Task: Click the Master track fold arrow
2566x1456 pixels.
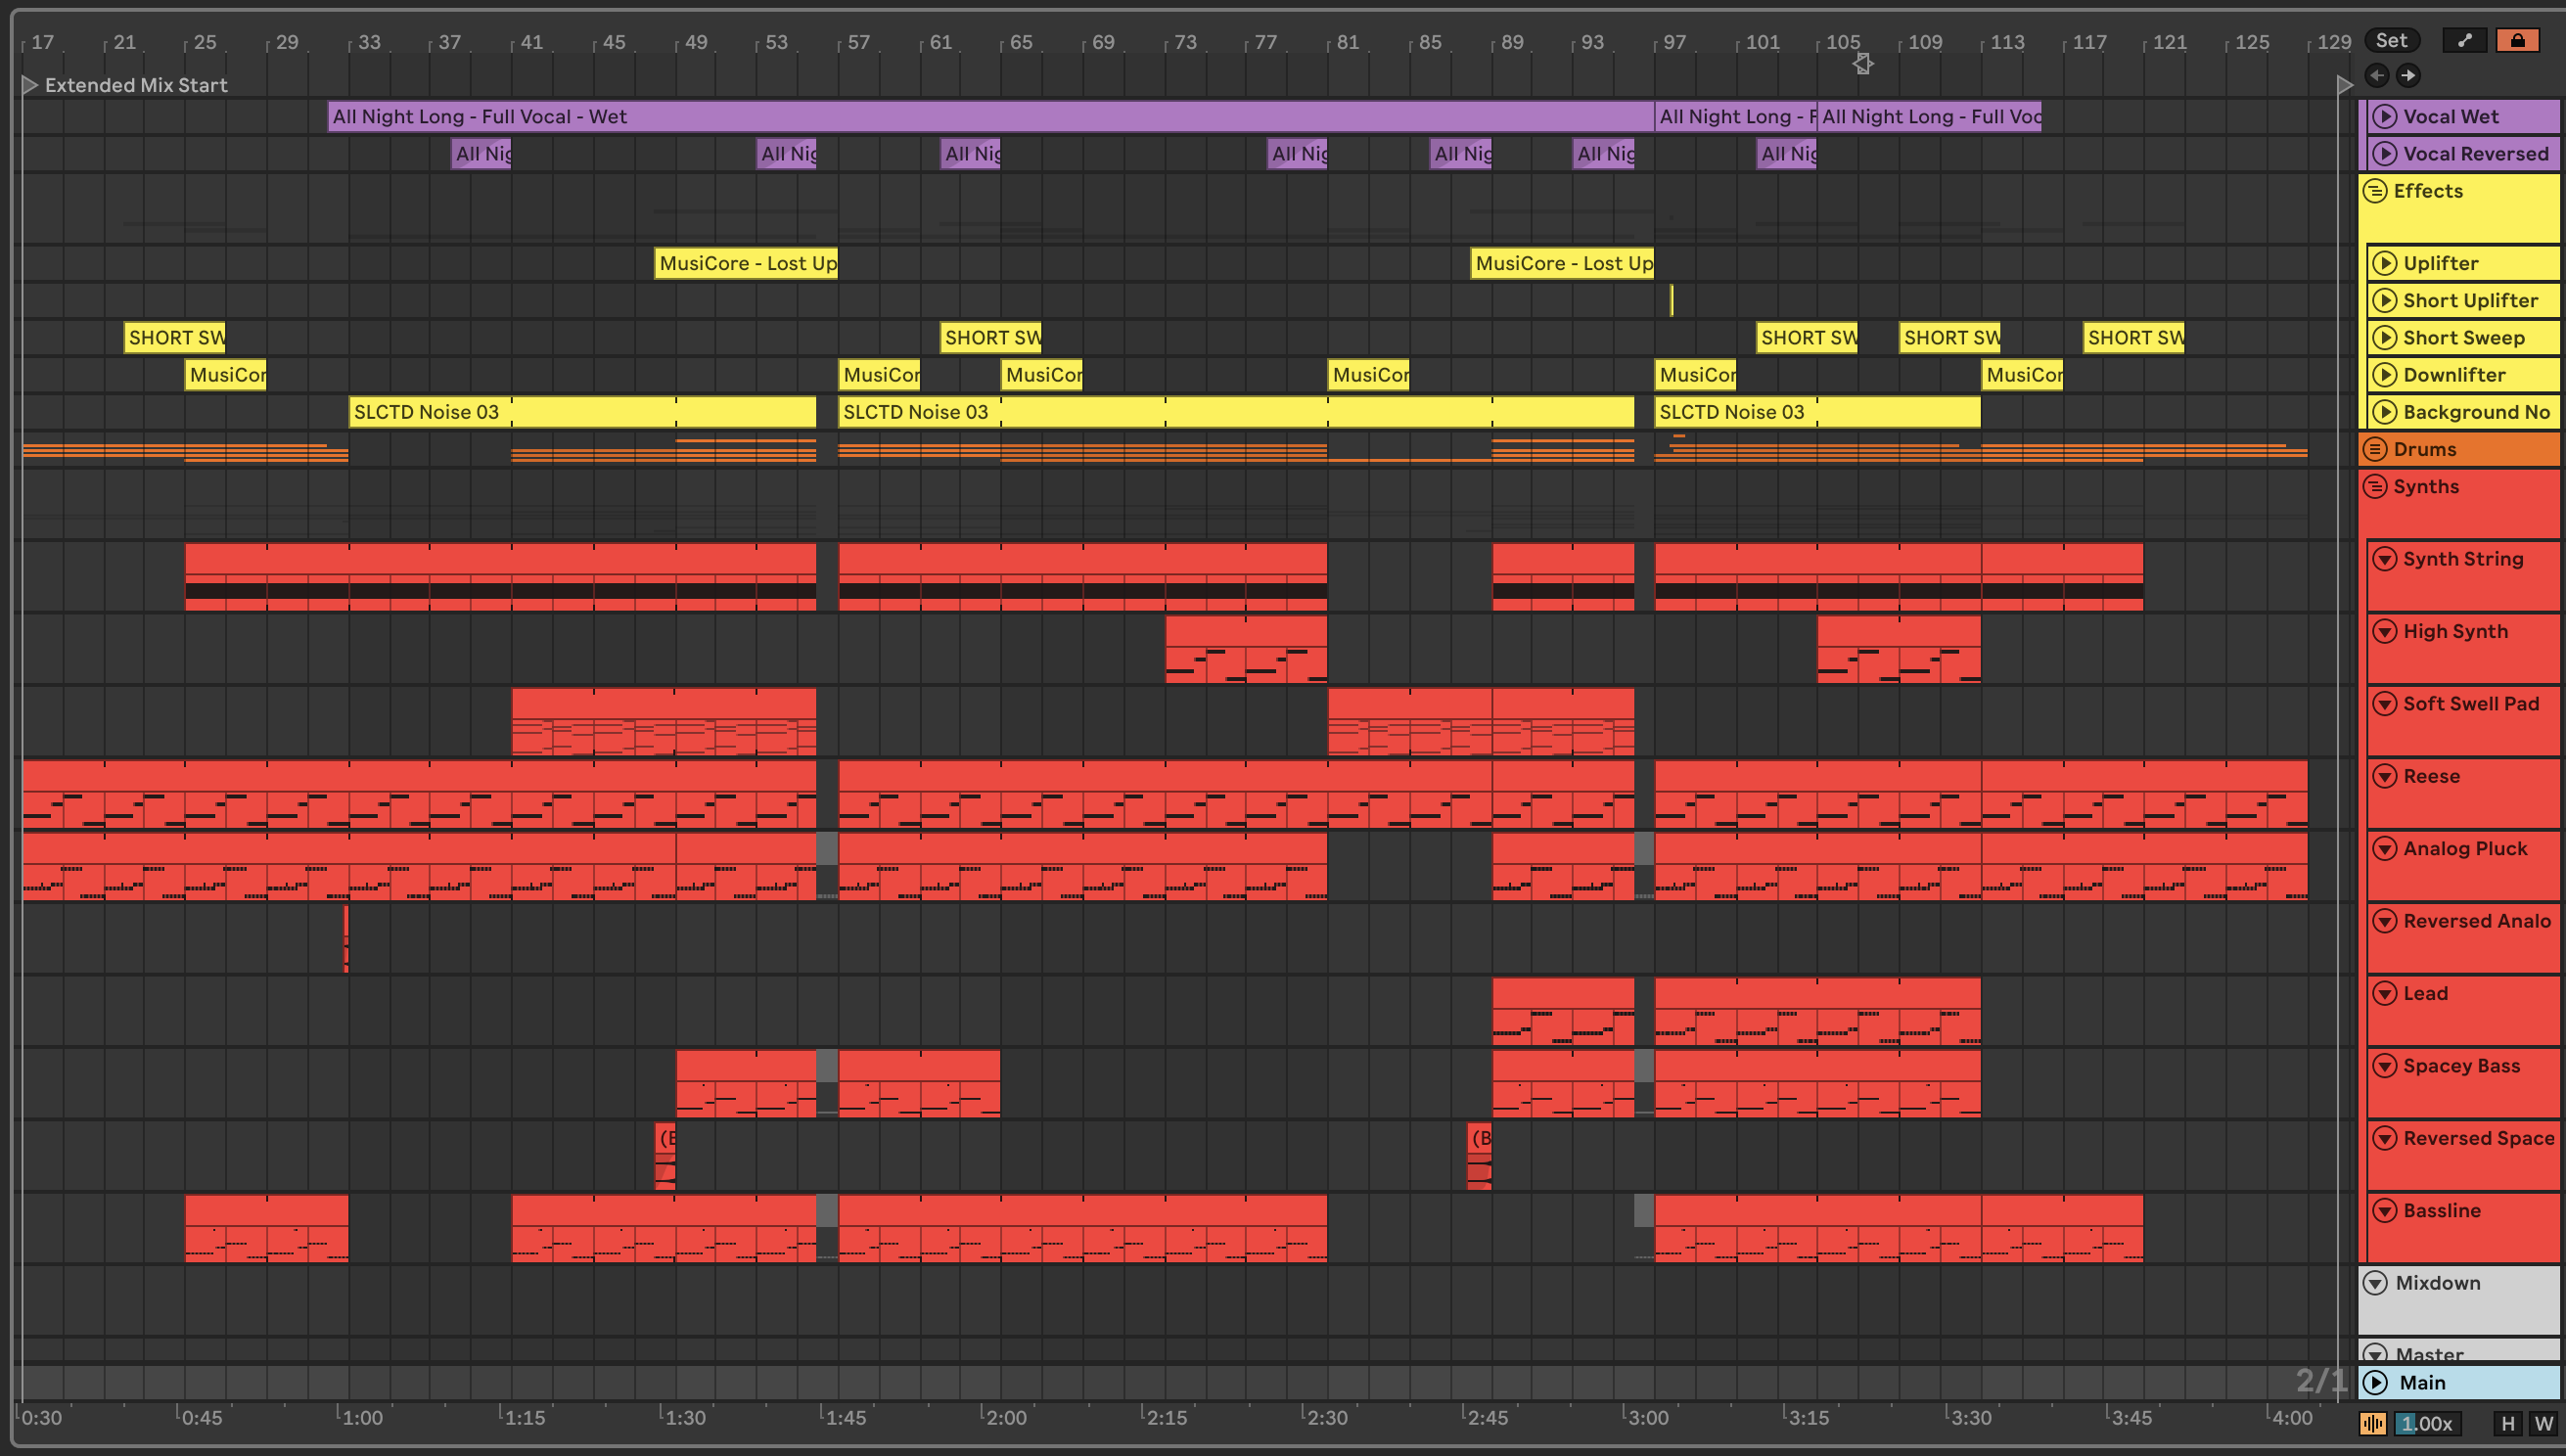Action: 2375,1354
